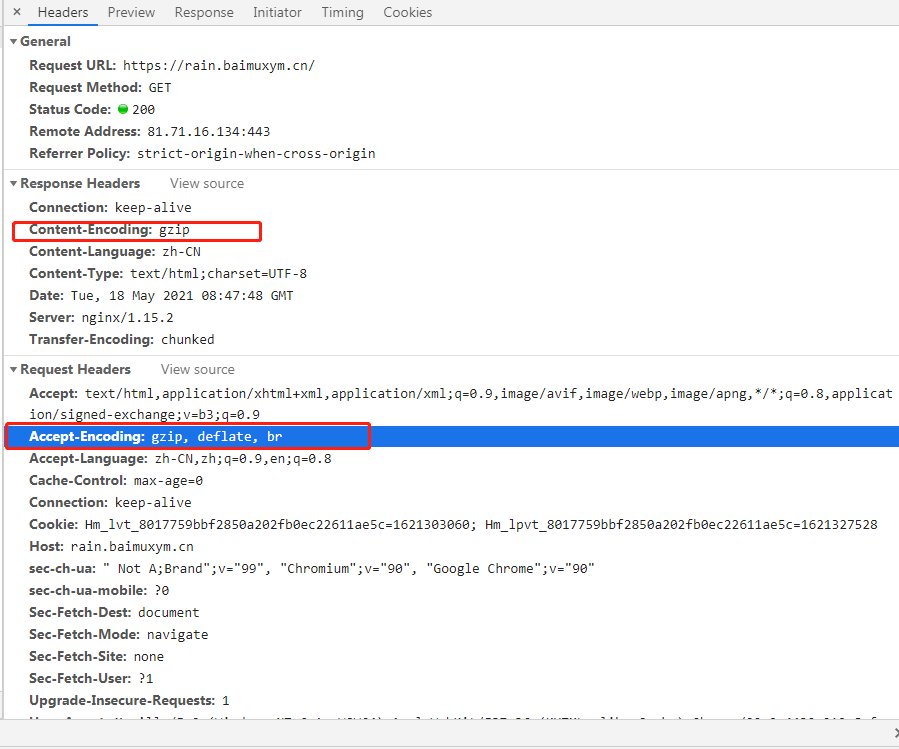Select the highlighted Accept-Encoding row
Image resolution: width=899 pixels, height=749 pixels.
tap(451, 436)
